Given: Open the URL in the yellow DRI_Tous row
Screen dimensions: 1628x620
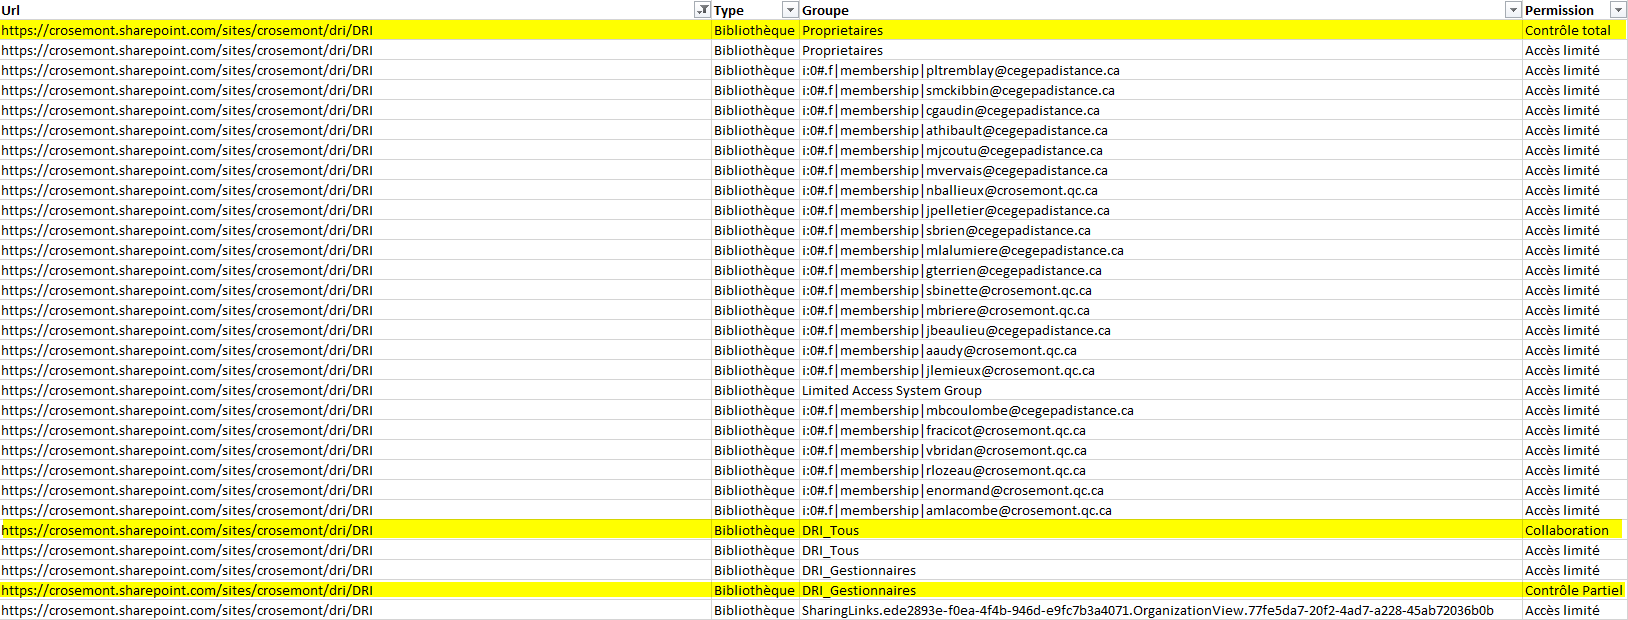Looking at the screenshot, I should (x=187, y=531).
